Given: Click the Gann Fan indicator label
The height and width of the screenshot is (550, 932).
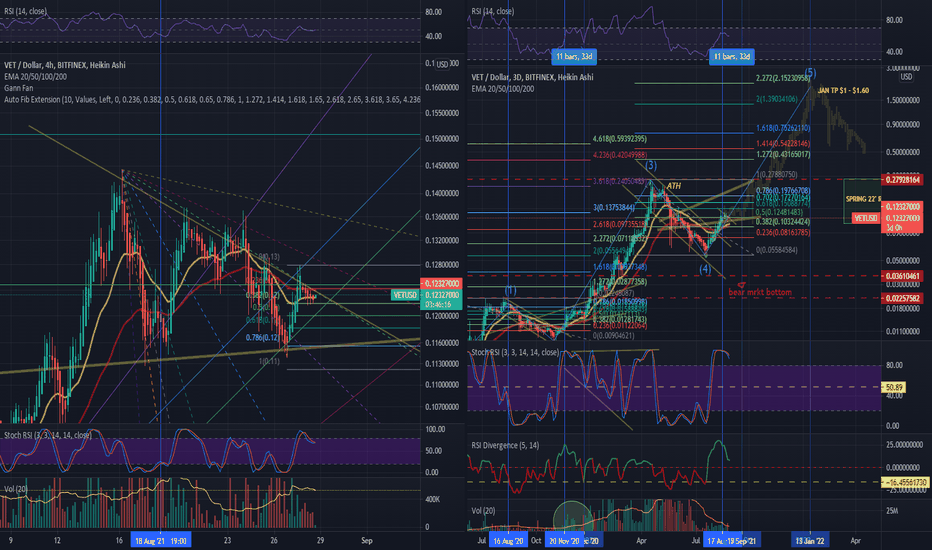Looking at the screenshot, I should pos(18,87).
